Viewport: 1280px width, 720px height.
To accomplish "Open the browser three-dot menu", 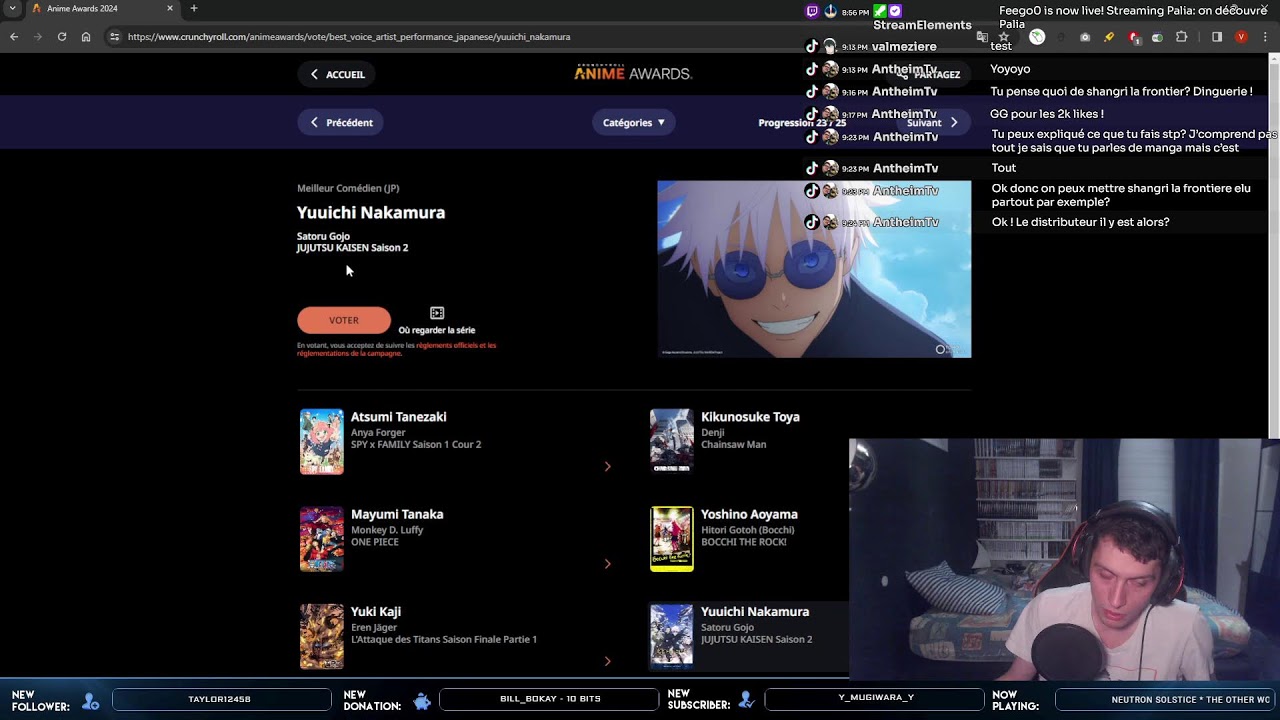I will (1265, 37).
